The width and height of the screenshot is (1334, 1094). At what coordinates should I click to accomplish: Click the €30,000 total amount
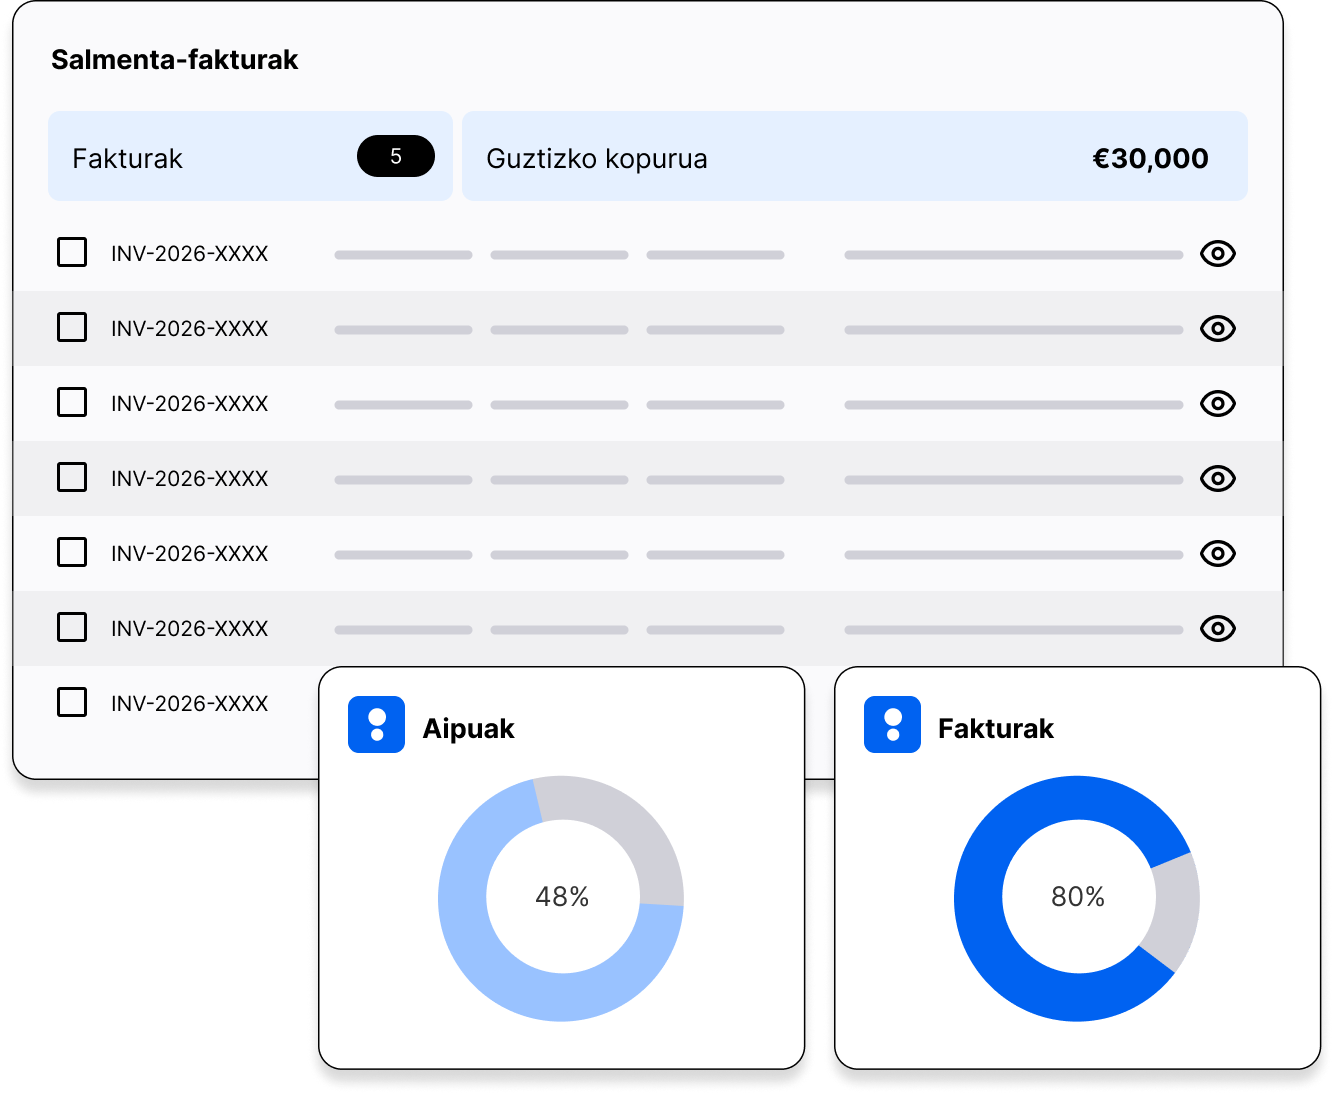[x=1150, y=159]
